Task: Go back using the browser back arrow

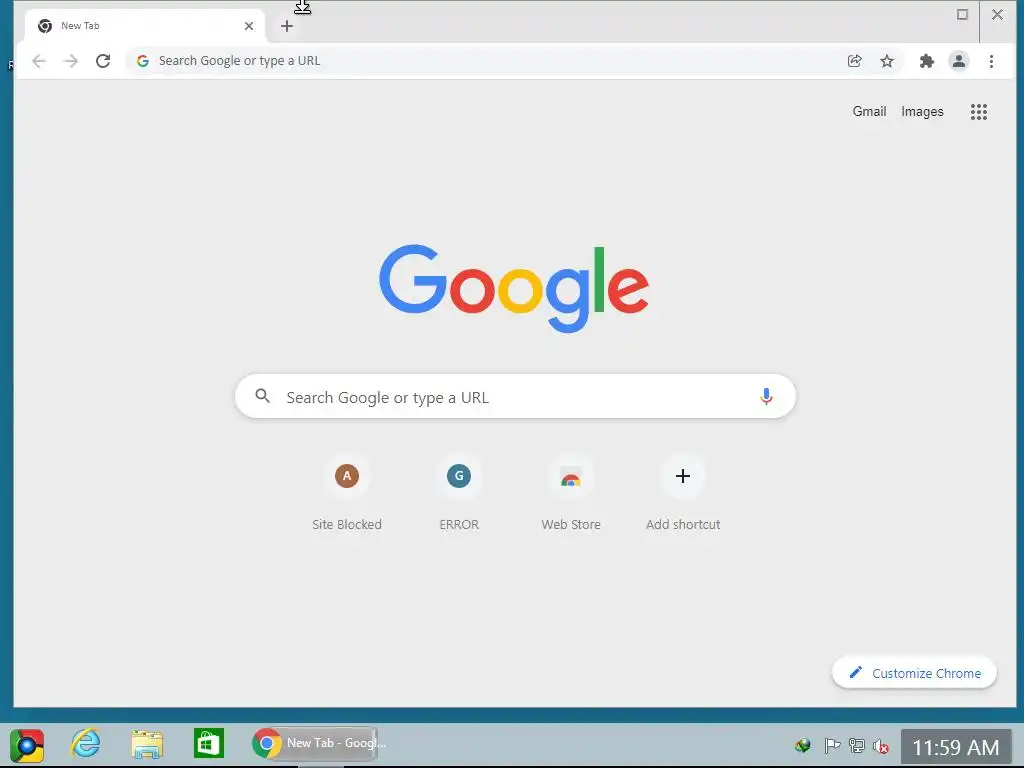Action: (39, 61)
